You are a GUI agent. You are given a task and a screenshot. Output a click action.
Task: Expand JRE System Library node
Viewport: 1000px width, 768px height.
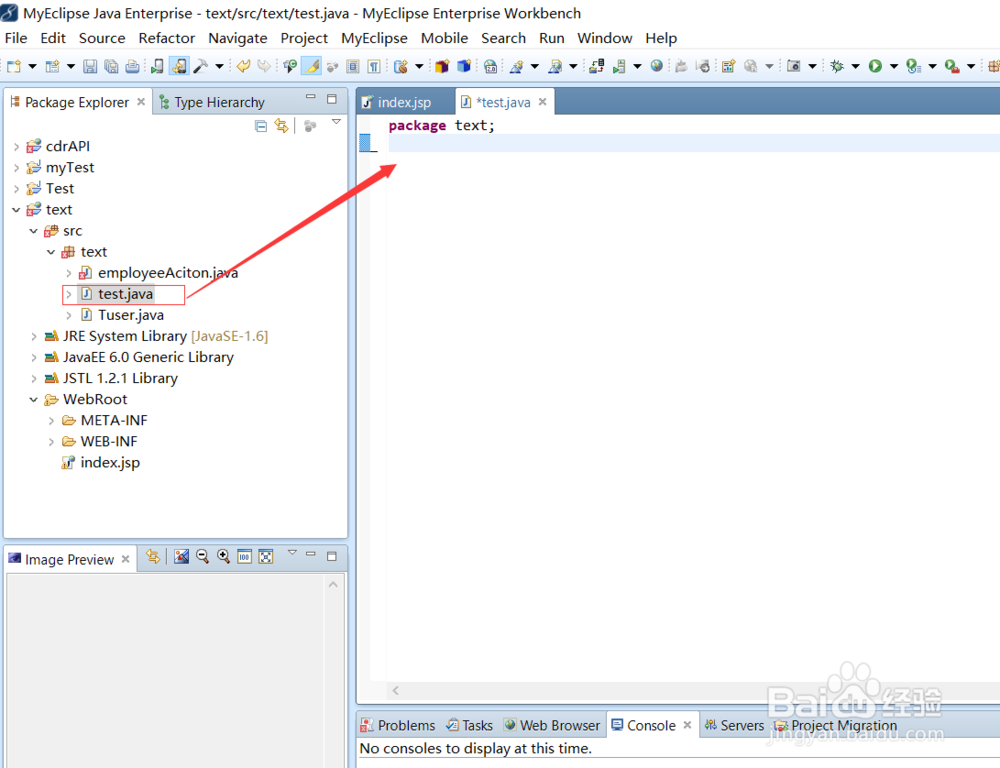[33, 336]
